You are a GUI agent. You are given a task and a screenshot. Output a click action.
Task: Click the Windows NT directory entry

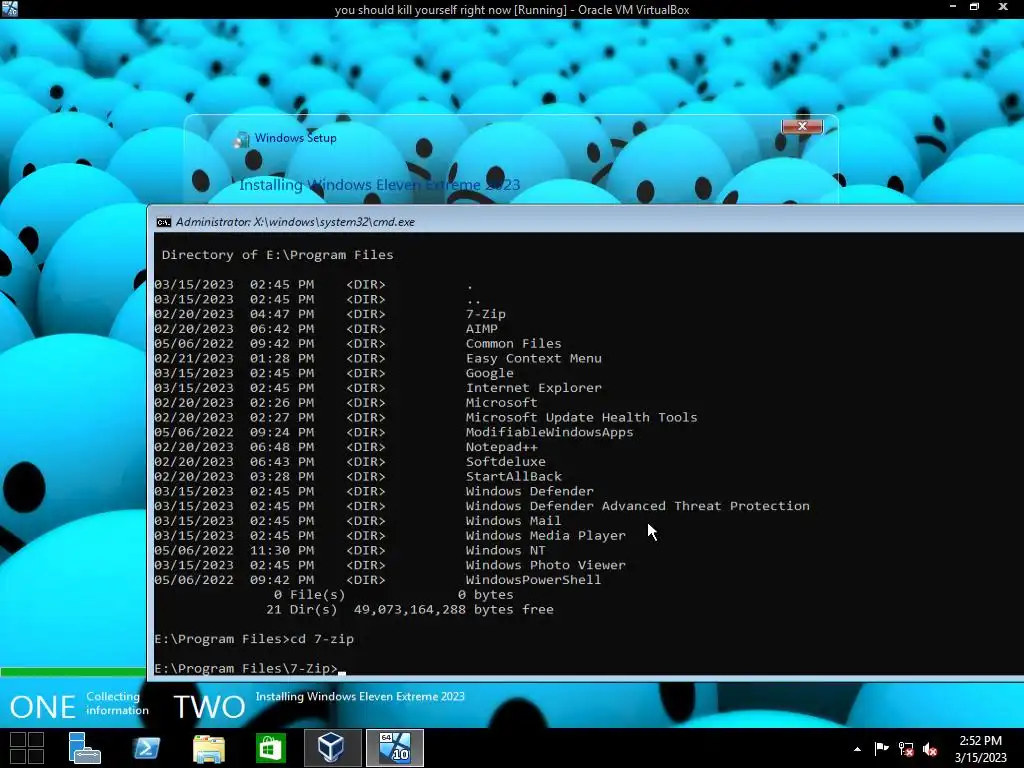click(x=505, y=551)
